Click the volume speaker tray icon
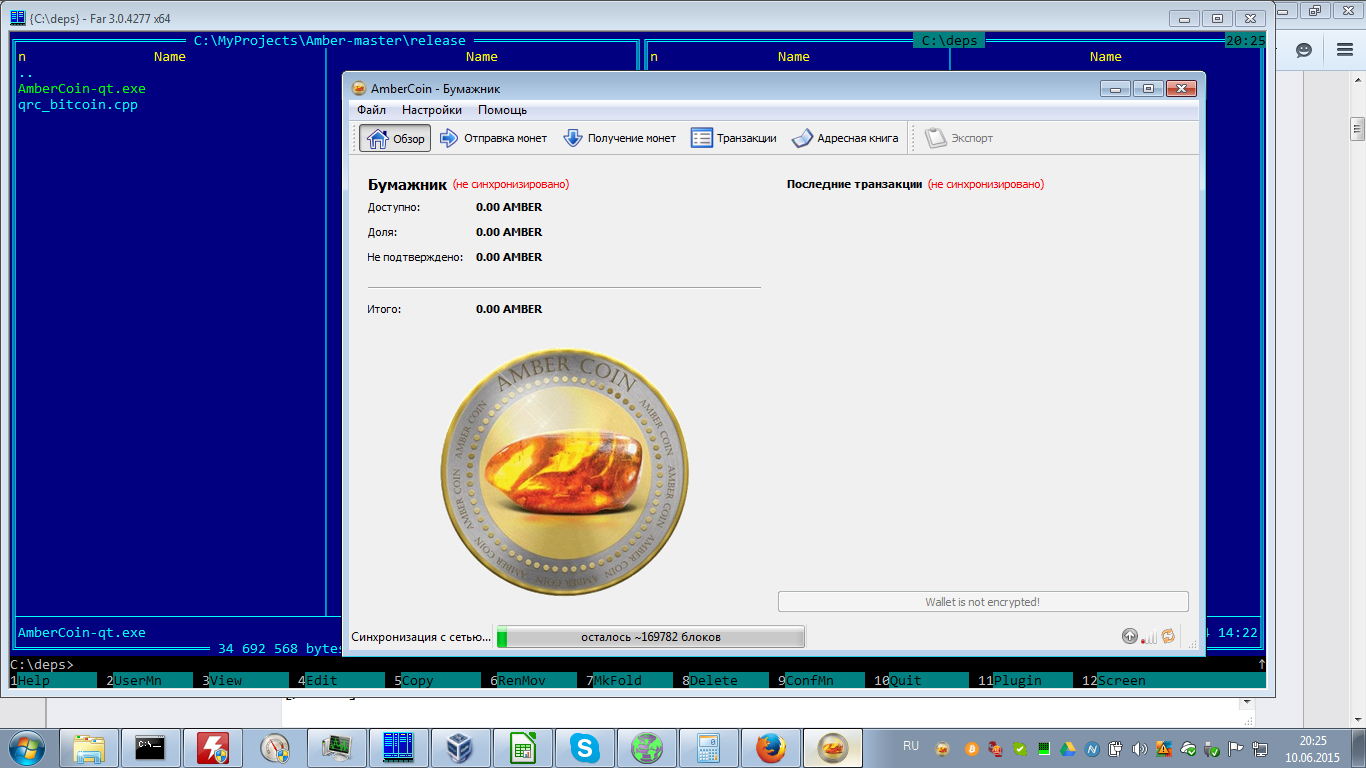Viewport: 1366px width, 768px height. pos(1140,747)
